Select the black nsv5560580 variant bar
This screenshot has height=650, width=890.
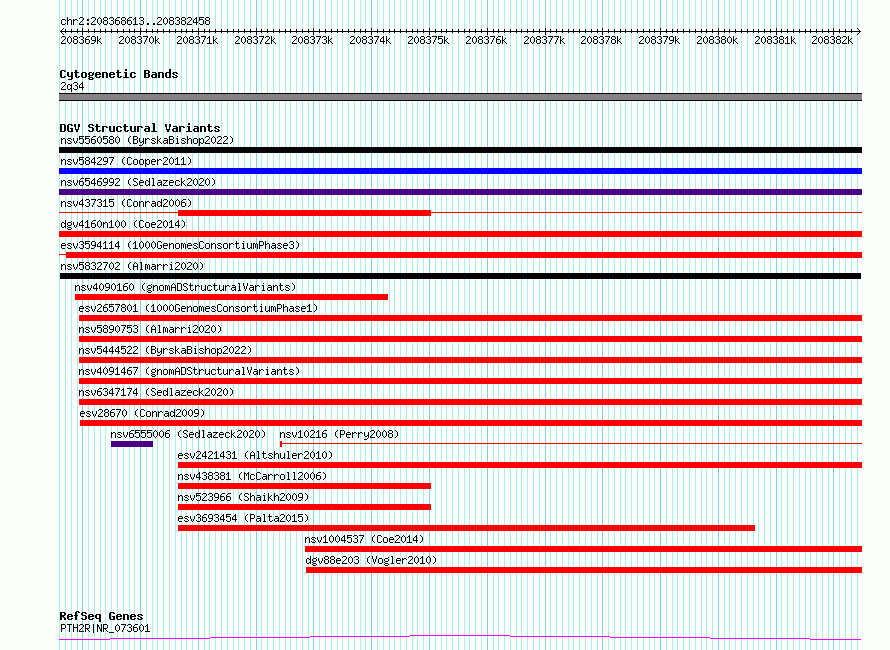pos(460,150)
